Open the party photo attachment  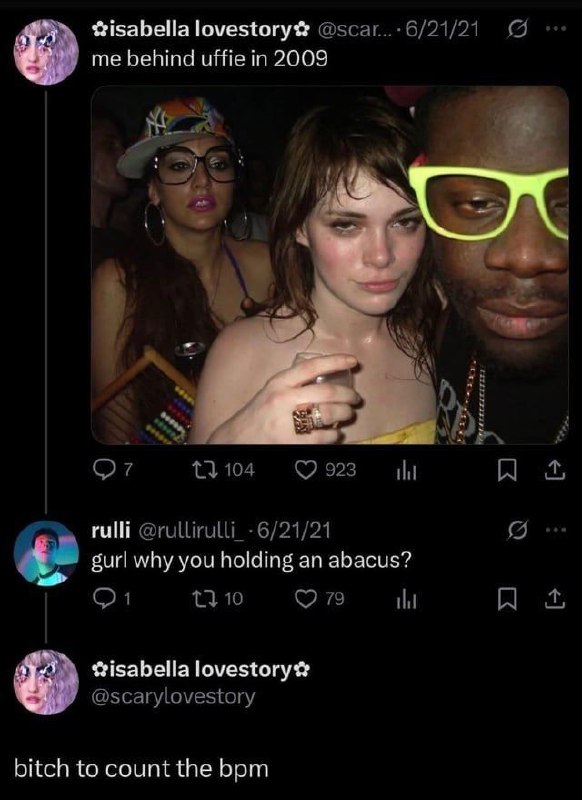point(330,265)
